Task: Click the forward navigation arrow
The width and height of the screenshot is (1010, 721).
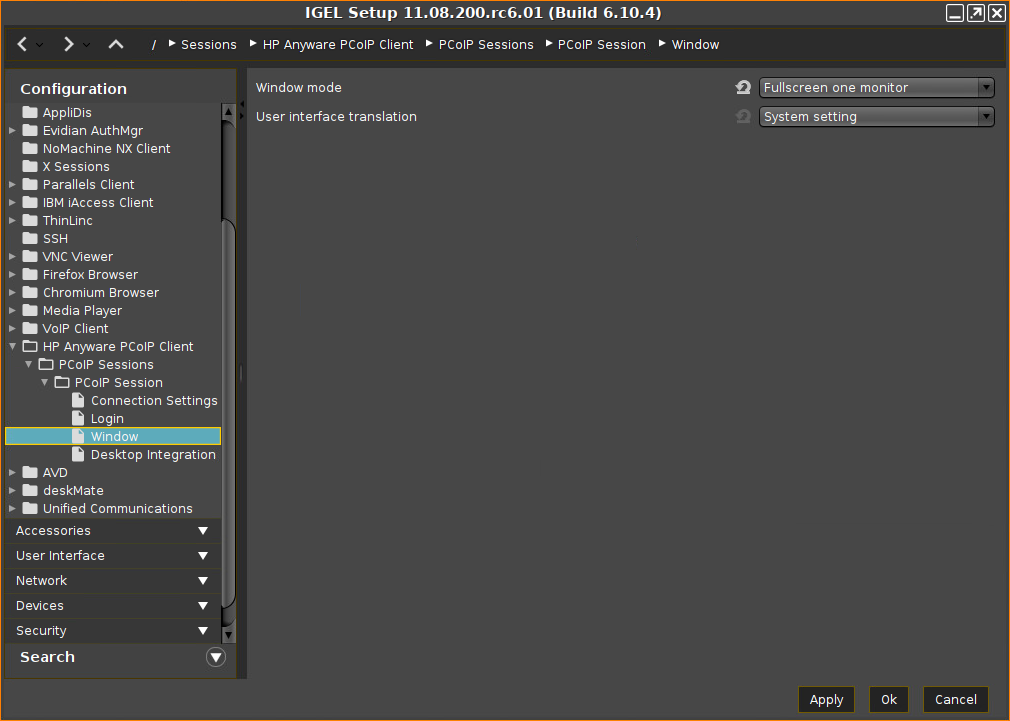Action: (x=68, y=44)
